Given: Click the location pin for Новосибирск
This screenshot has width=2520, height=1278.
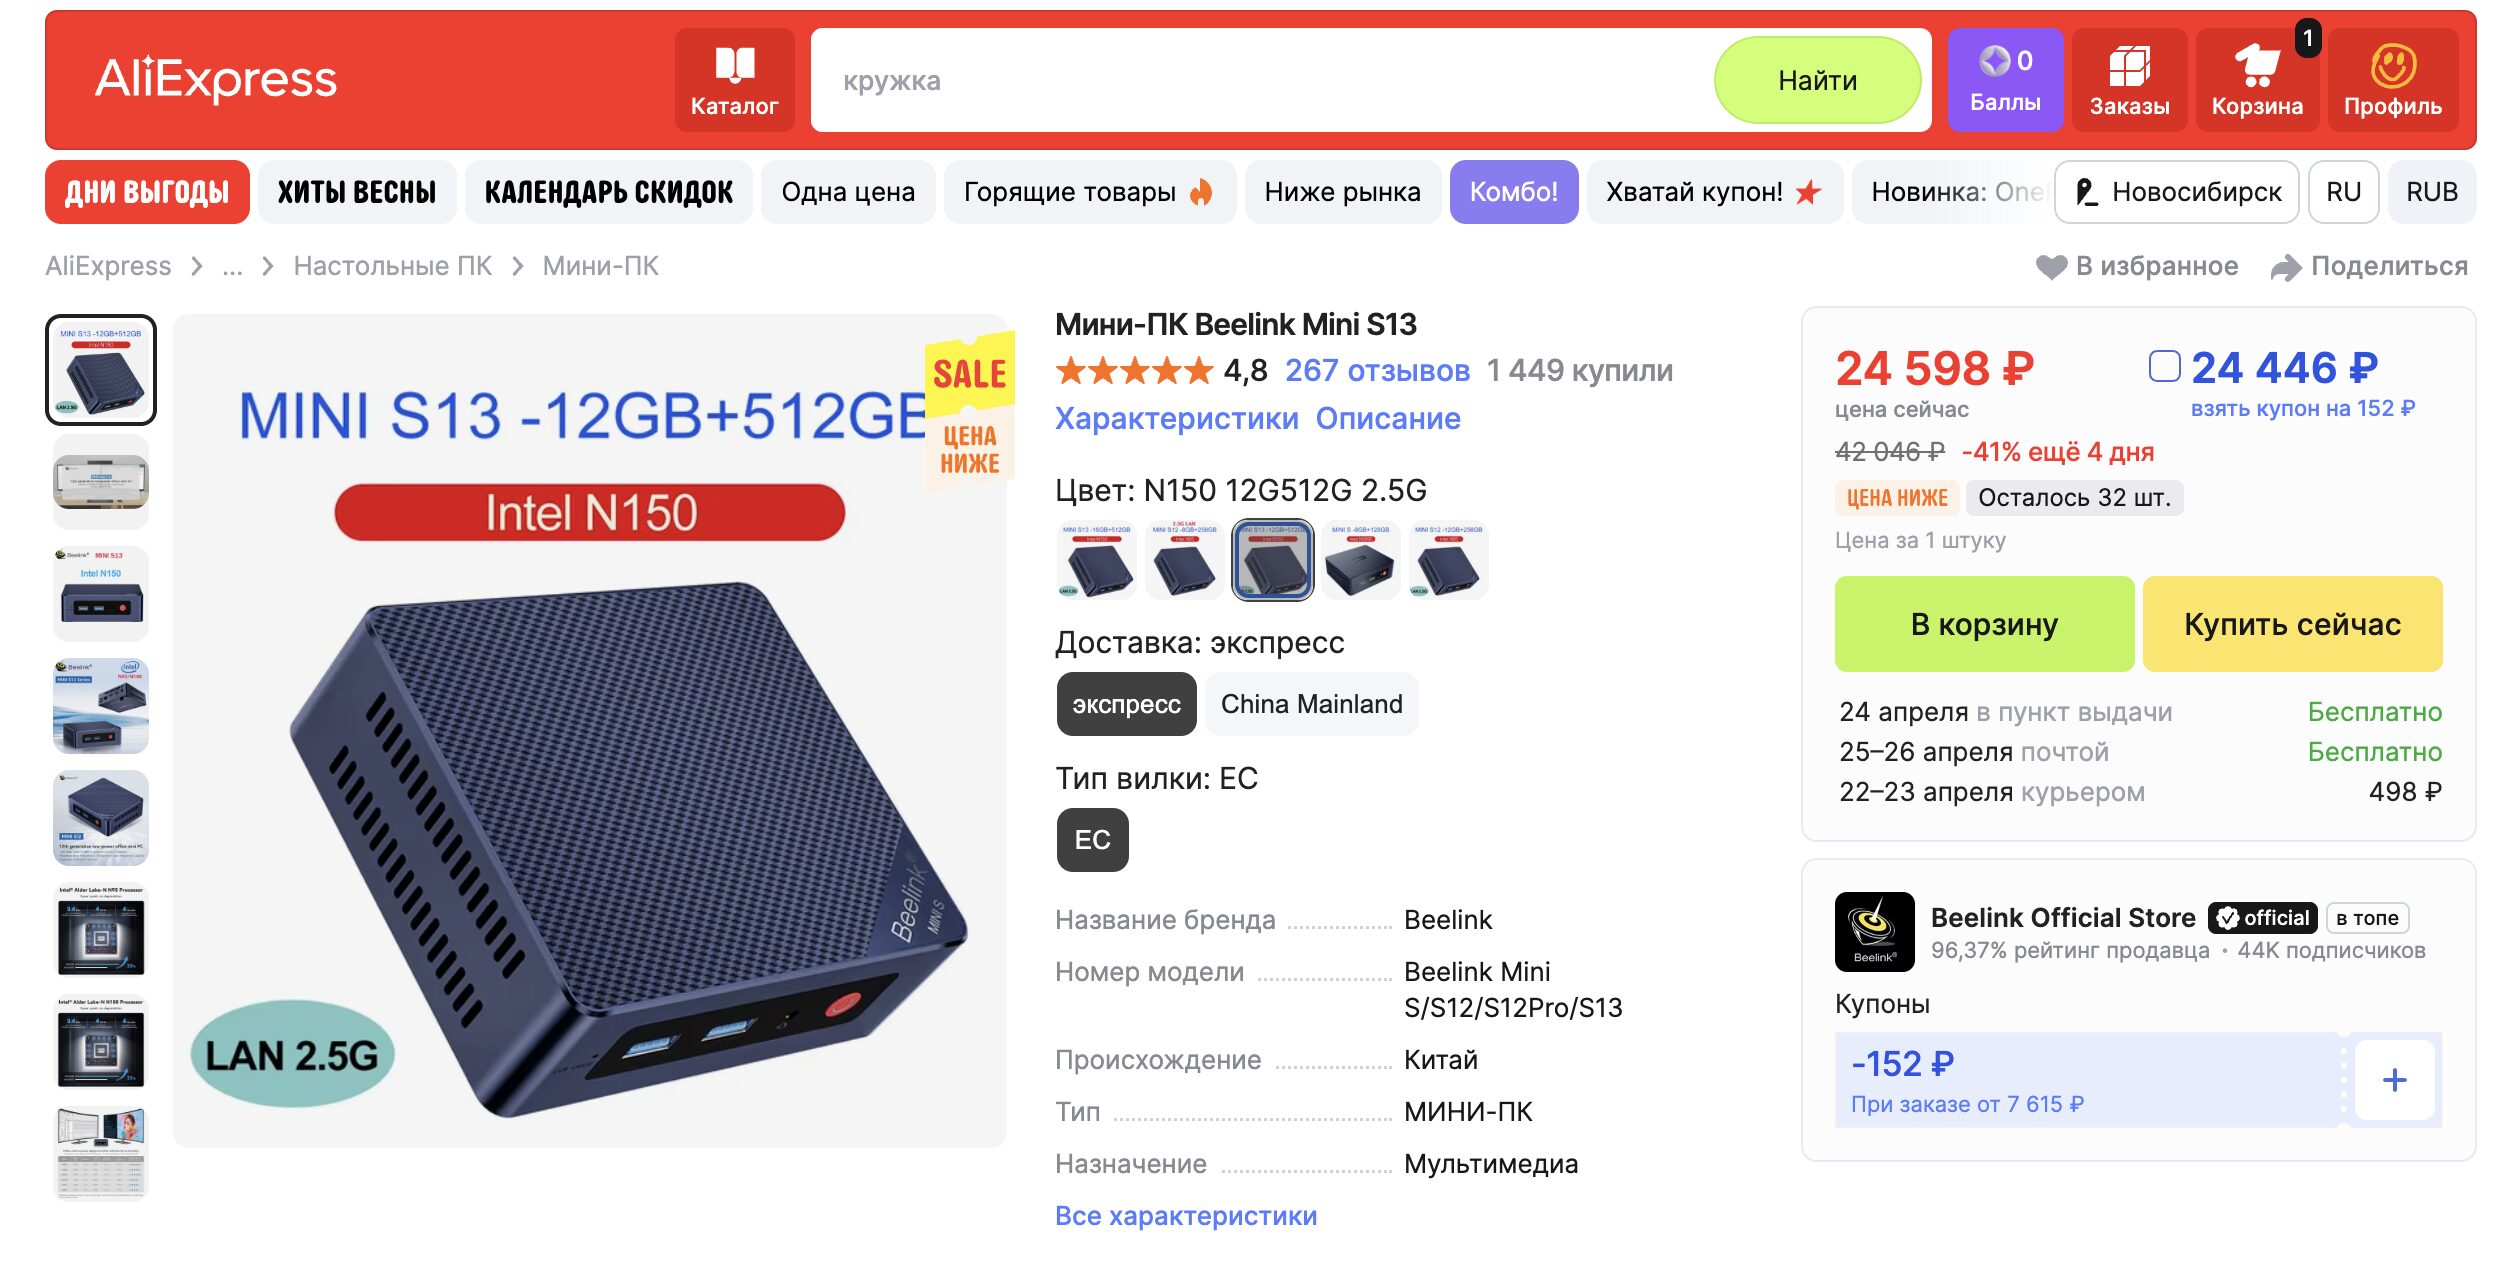Looking at the screenshot, I should pyautogui.click(x=2088, y=191).
